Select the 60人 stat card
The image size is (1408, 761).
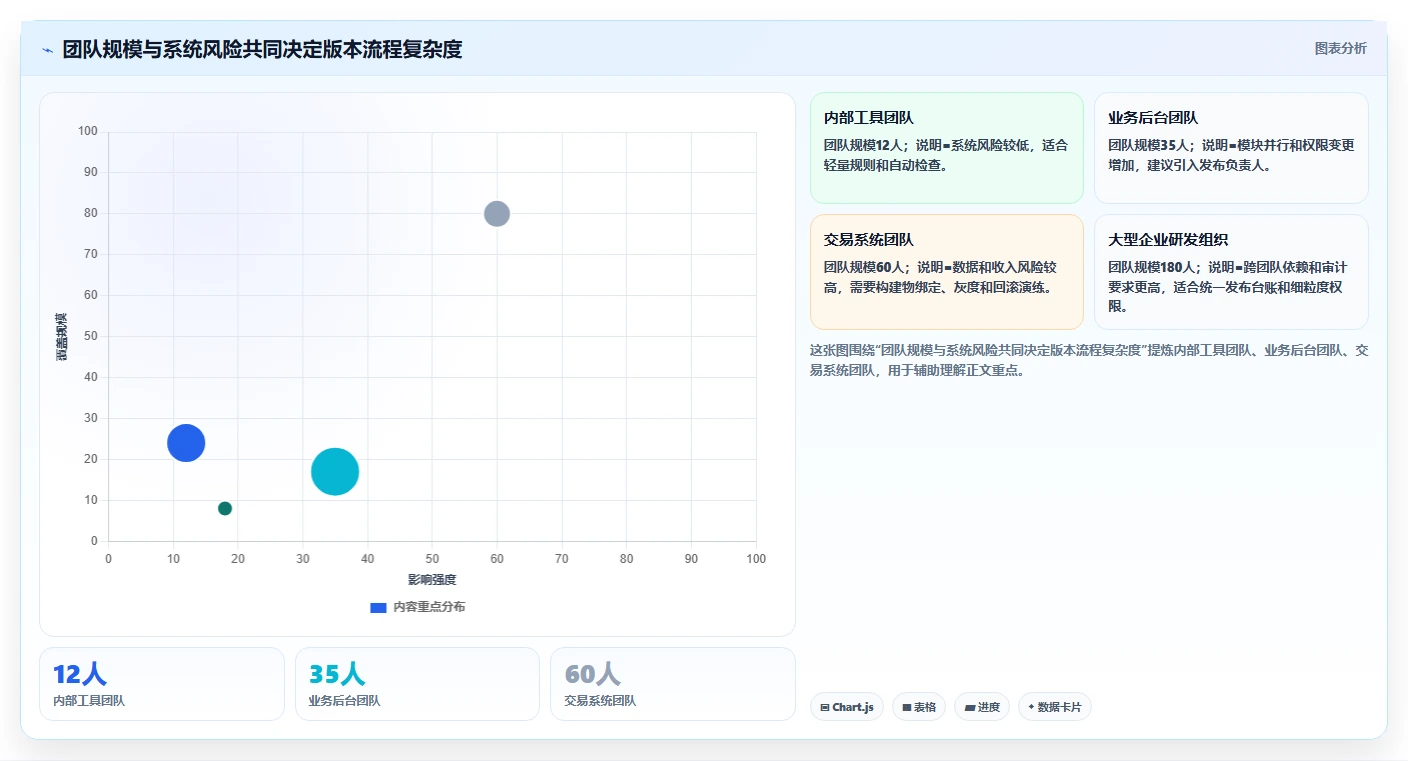pos(673,684)
